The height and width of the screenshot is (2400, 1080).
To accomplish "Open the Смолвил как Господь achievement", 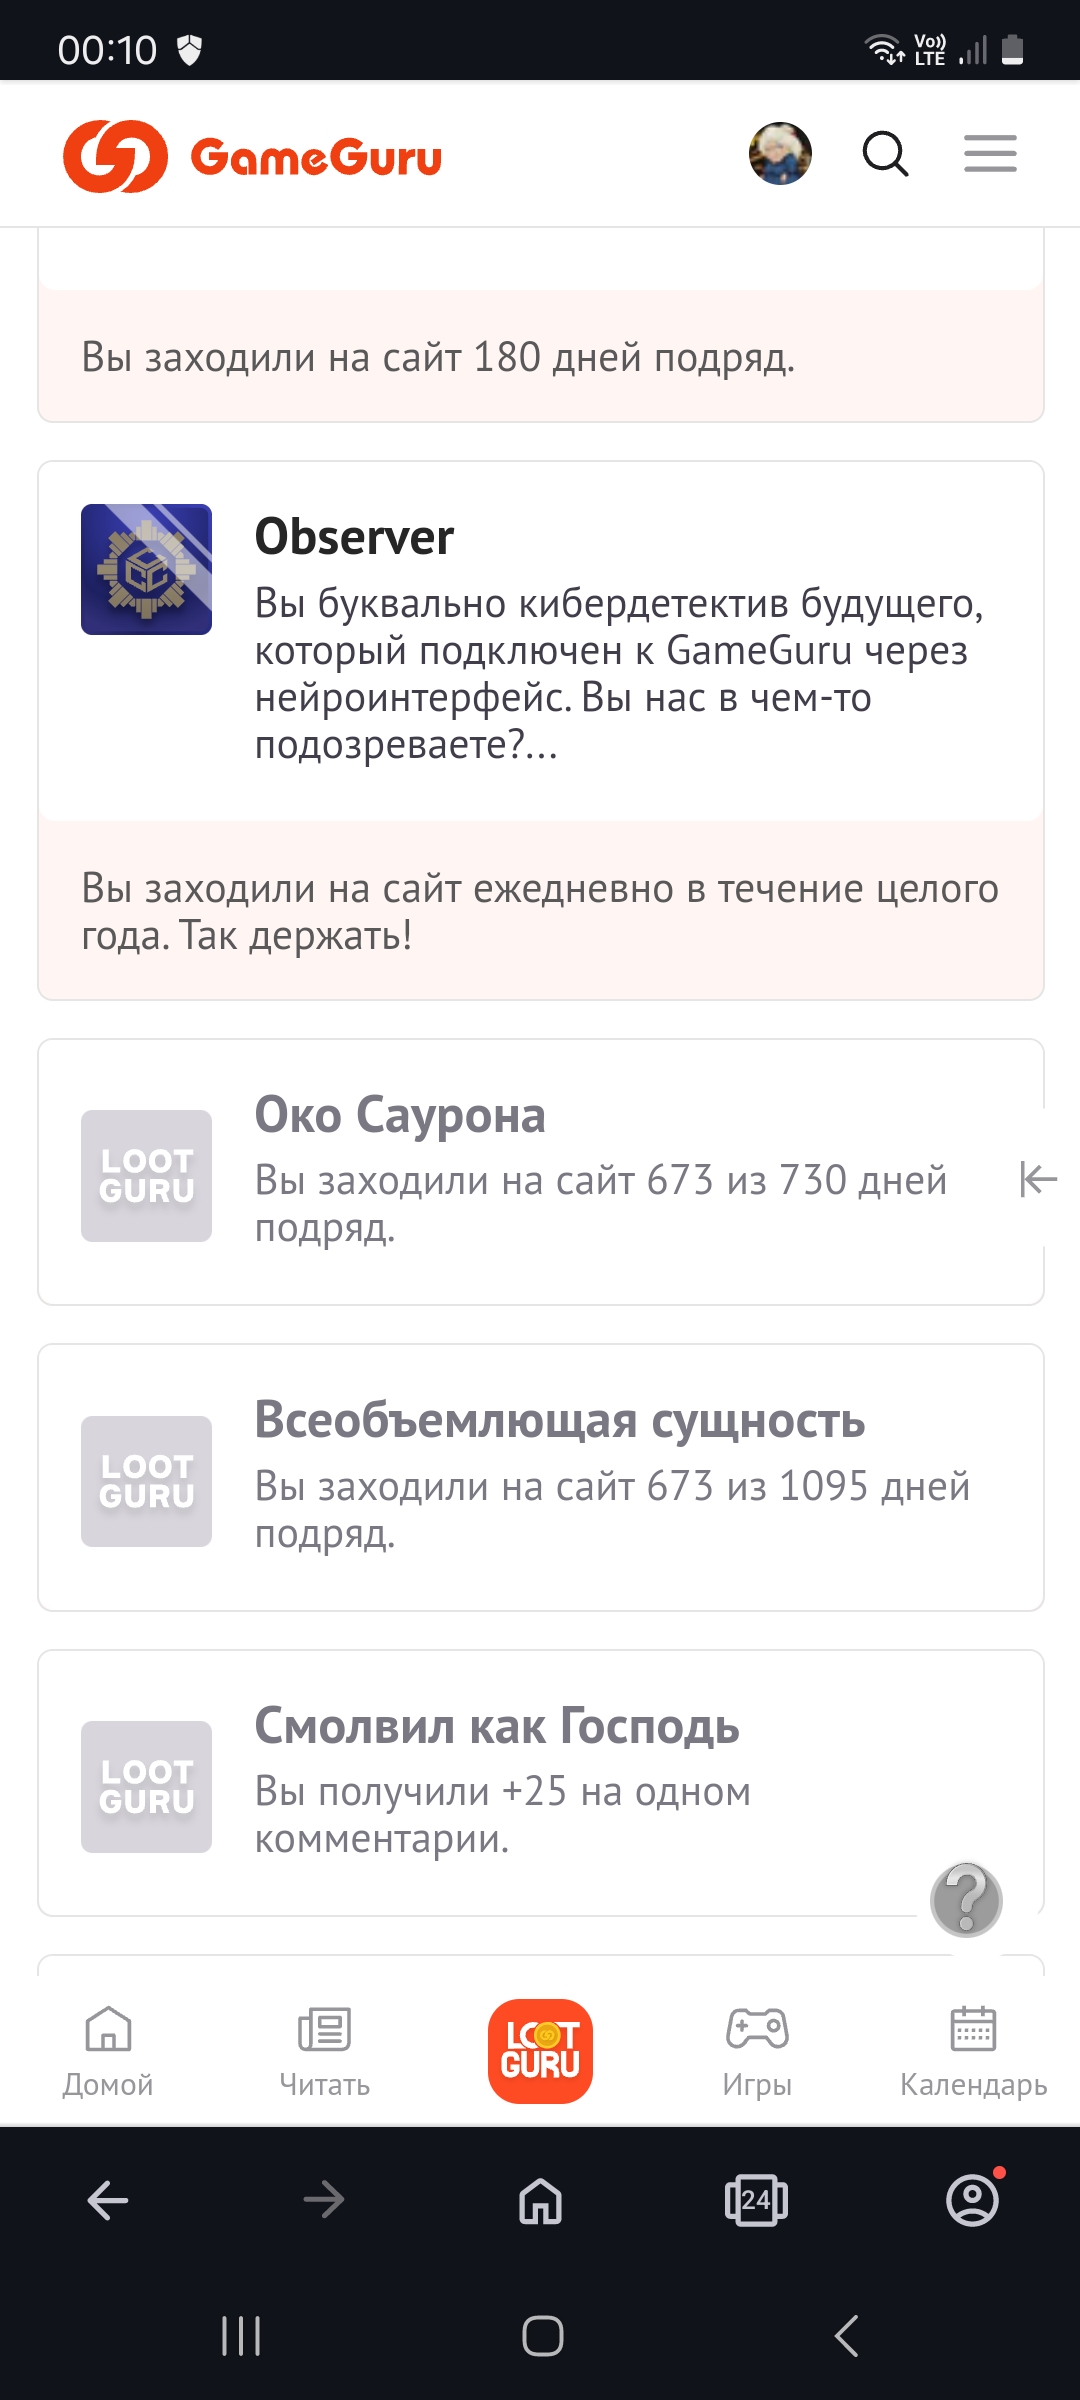I will pyautogui.click(x=497, y=1726).
